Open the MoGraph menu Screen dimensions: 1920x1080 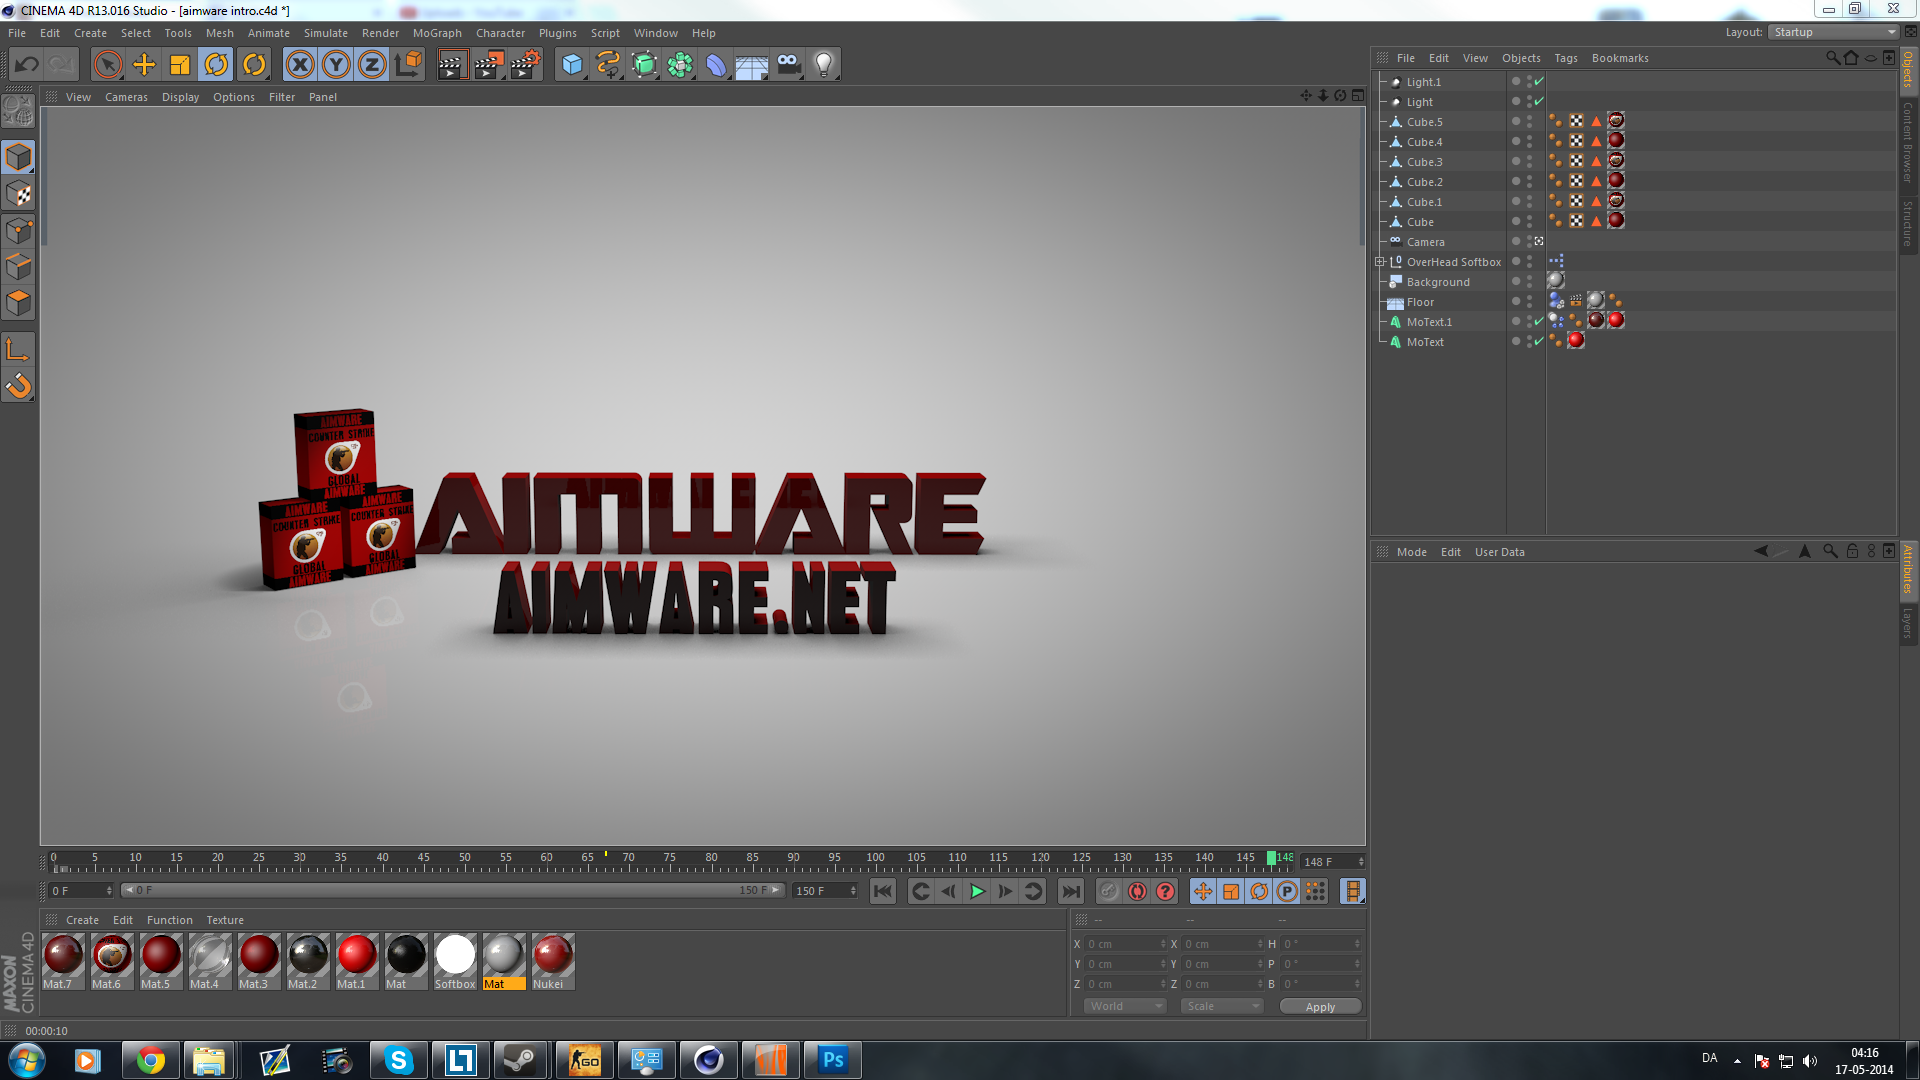(437, 33)
